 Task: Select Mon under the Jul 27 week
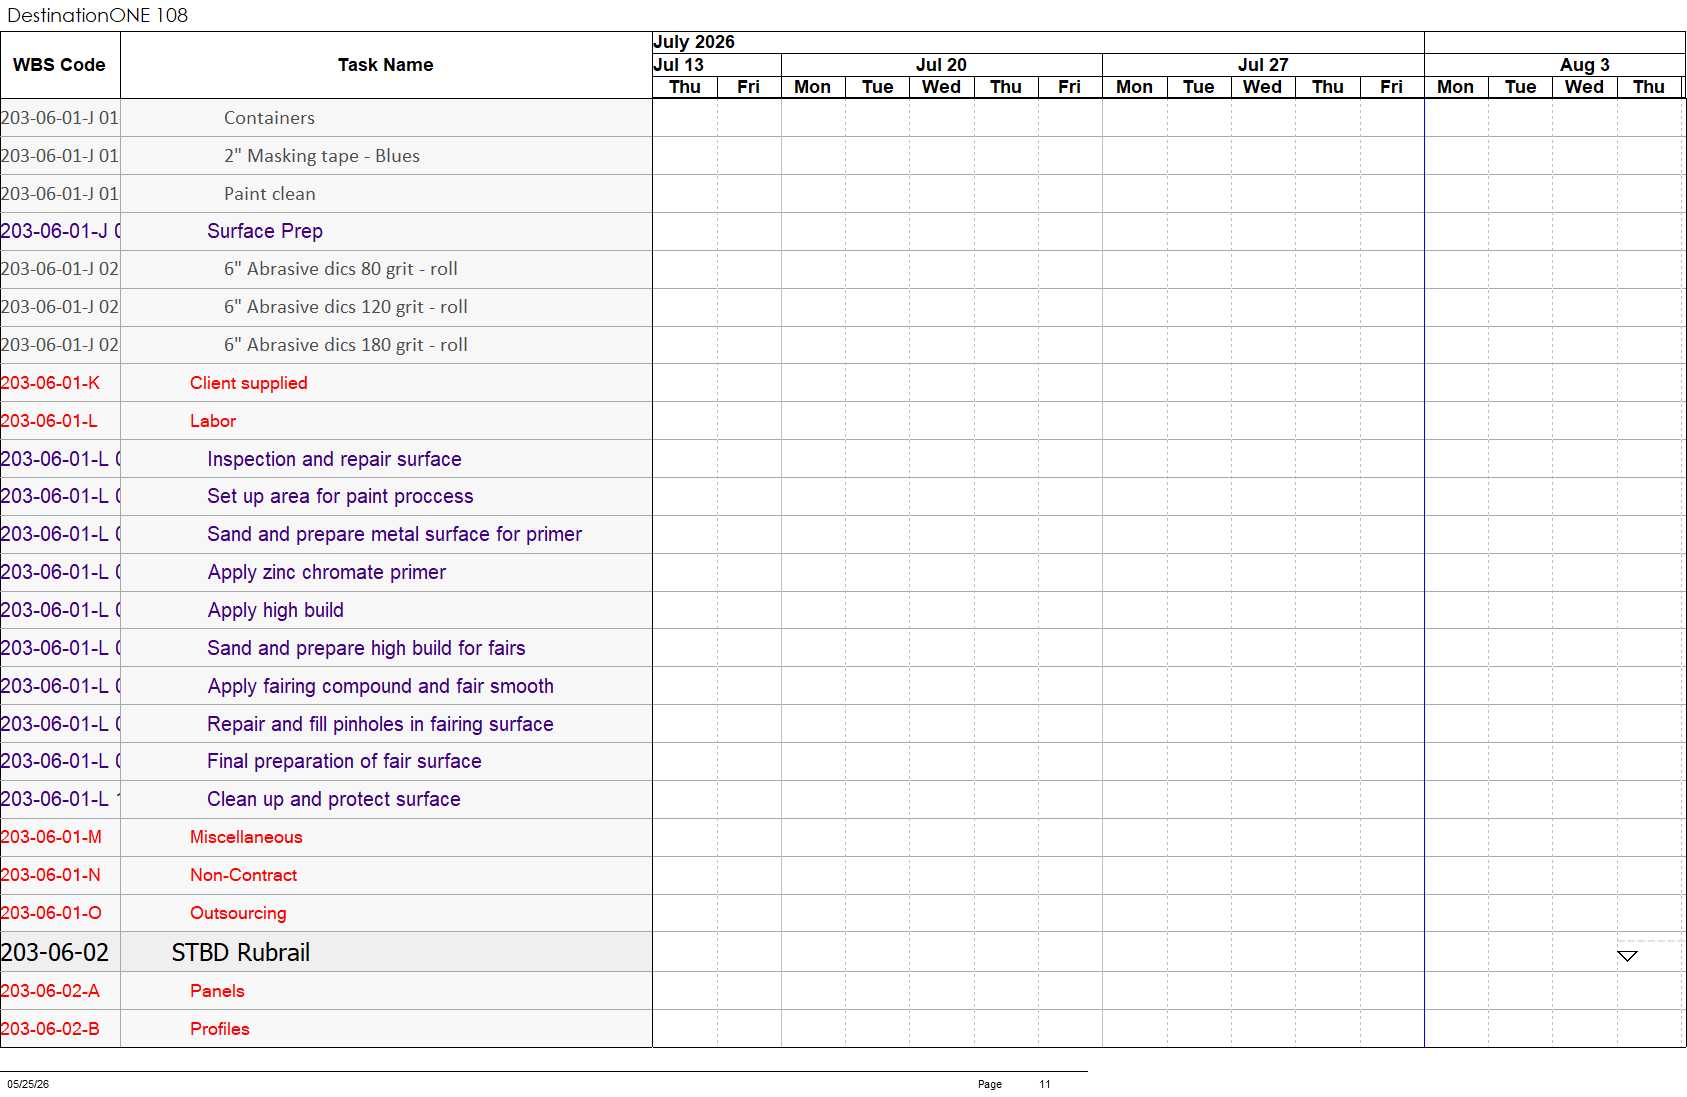click(1134, 87)
